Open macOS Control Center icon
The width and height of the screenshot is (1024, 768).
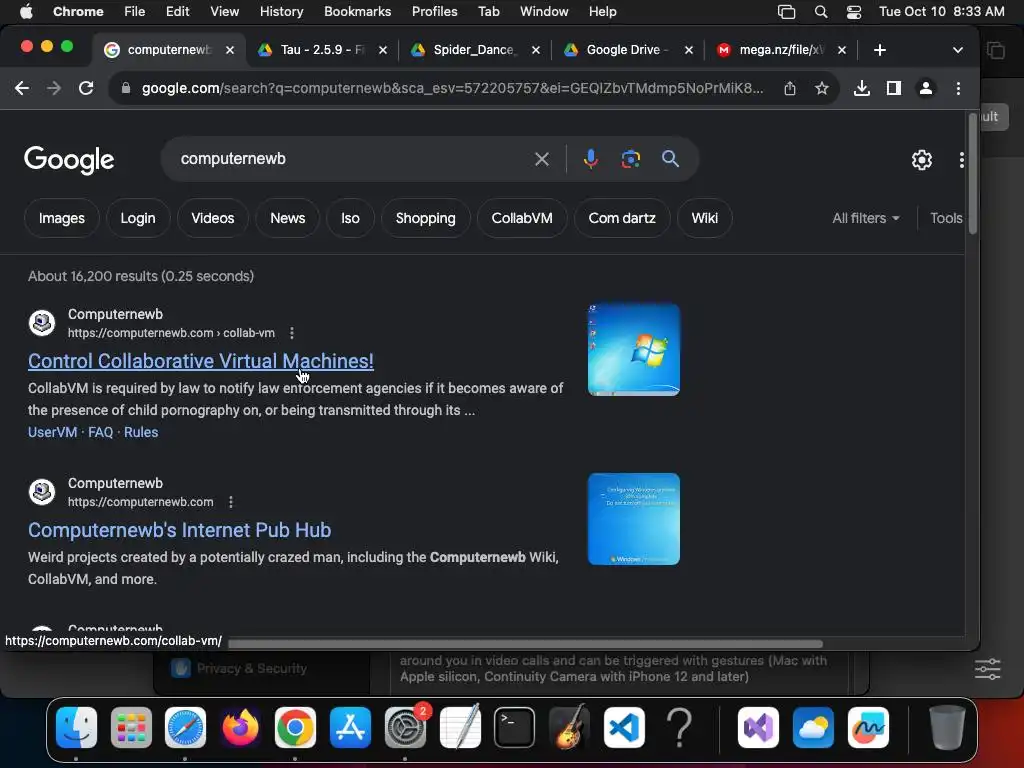tap(854, 12)
